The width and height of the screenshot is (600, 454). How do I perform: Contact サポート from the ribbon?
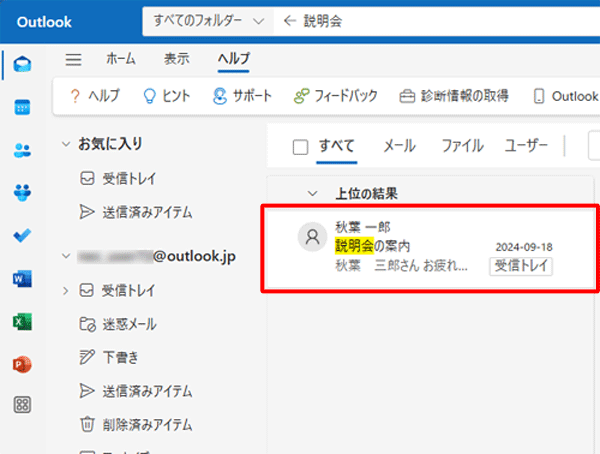click(x=242, y=96)
